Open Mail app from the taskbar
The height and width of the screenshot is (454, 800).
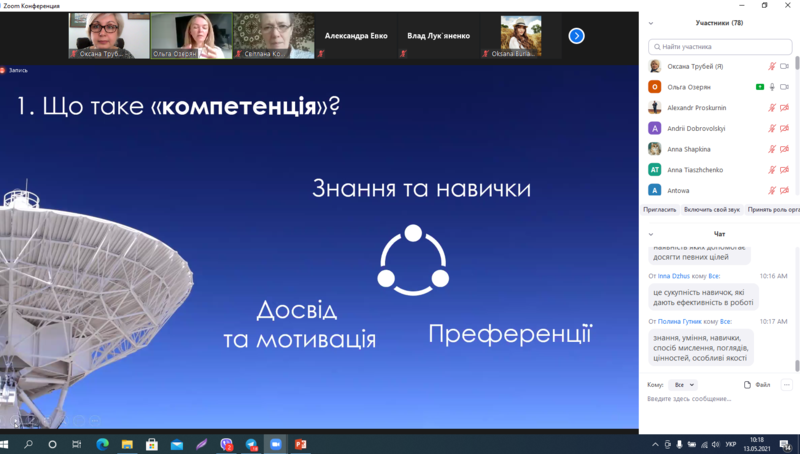177,444
